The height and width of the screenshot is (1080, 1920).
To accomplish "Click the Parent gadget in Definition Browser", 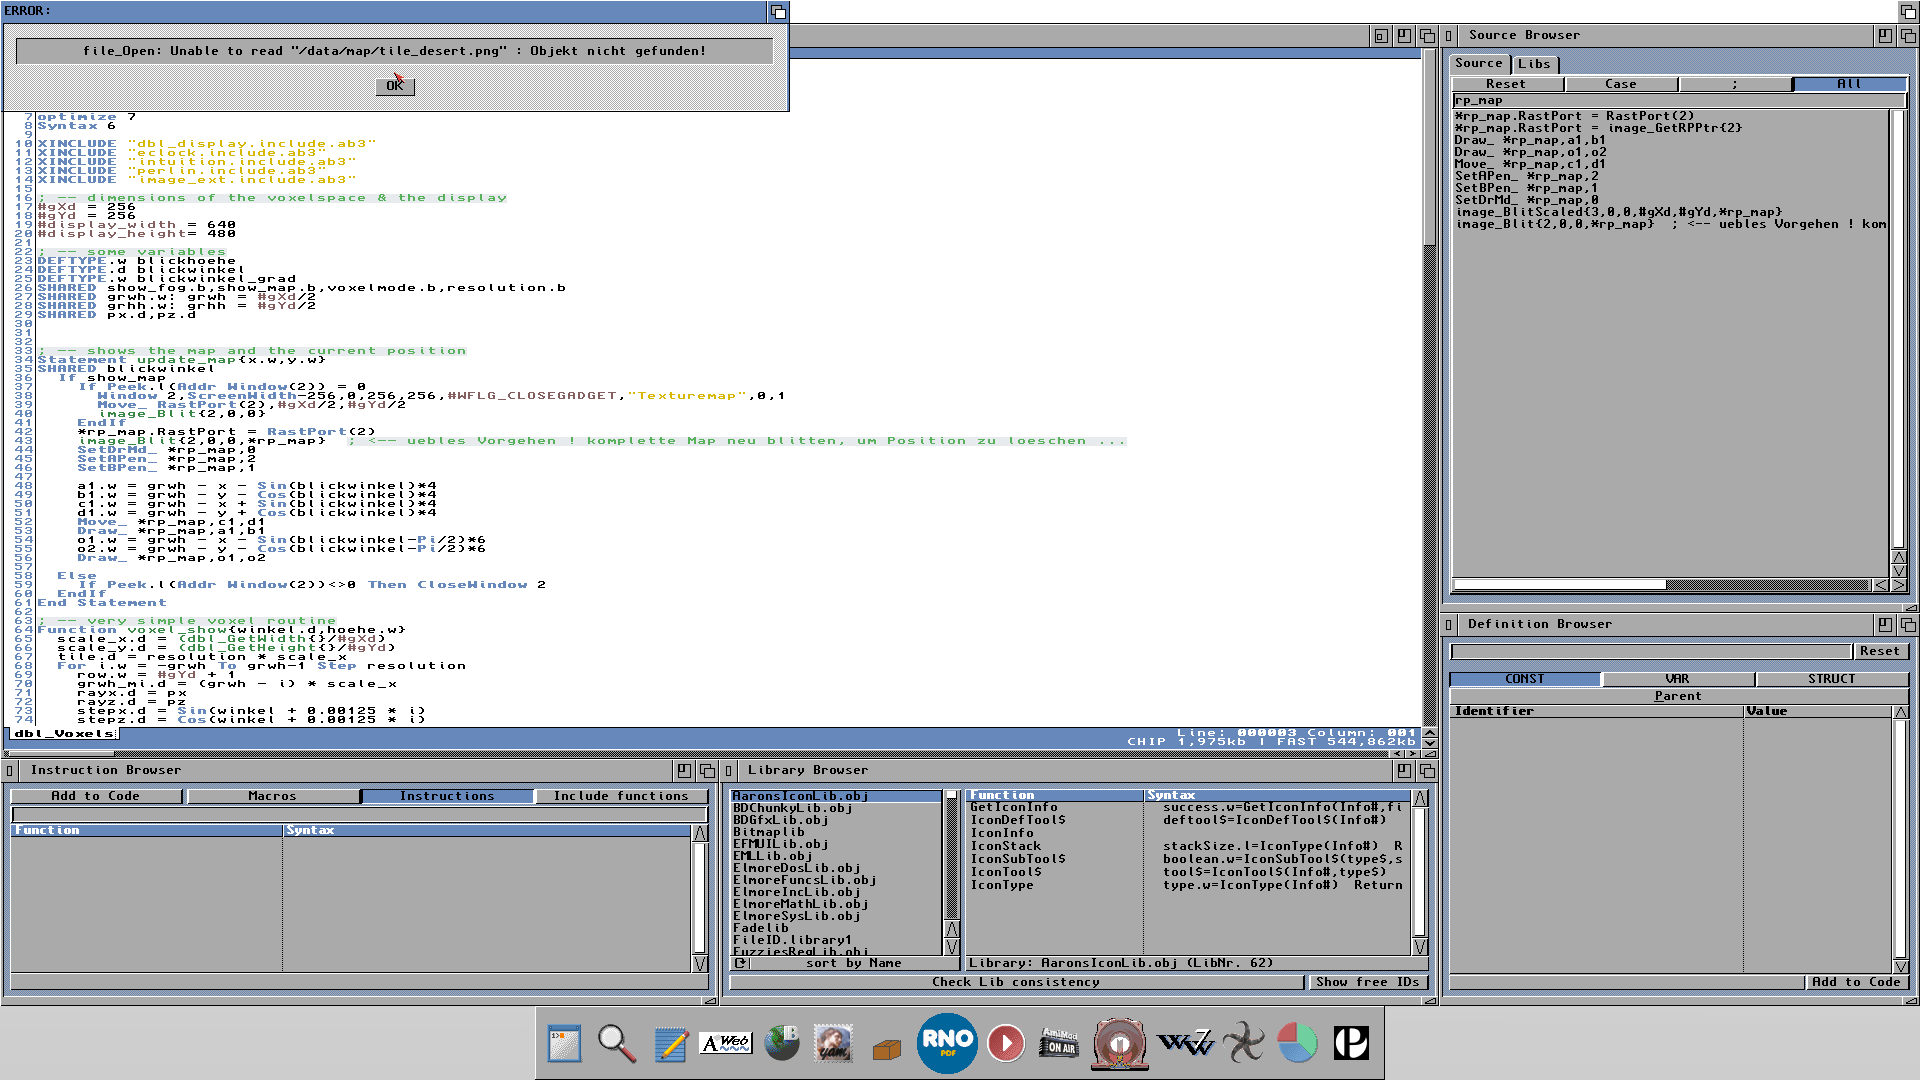I will (x=1677, y=696).
